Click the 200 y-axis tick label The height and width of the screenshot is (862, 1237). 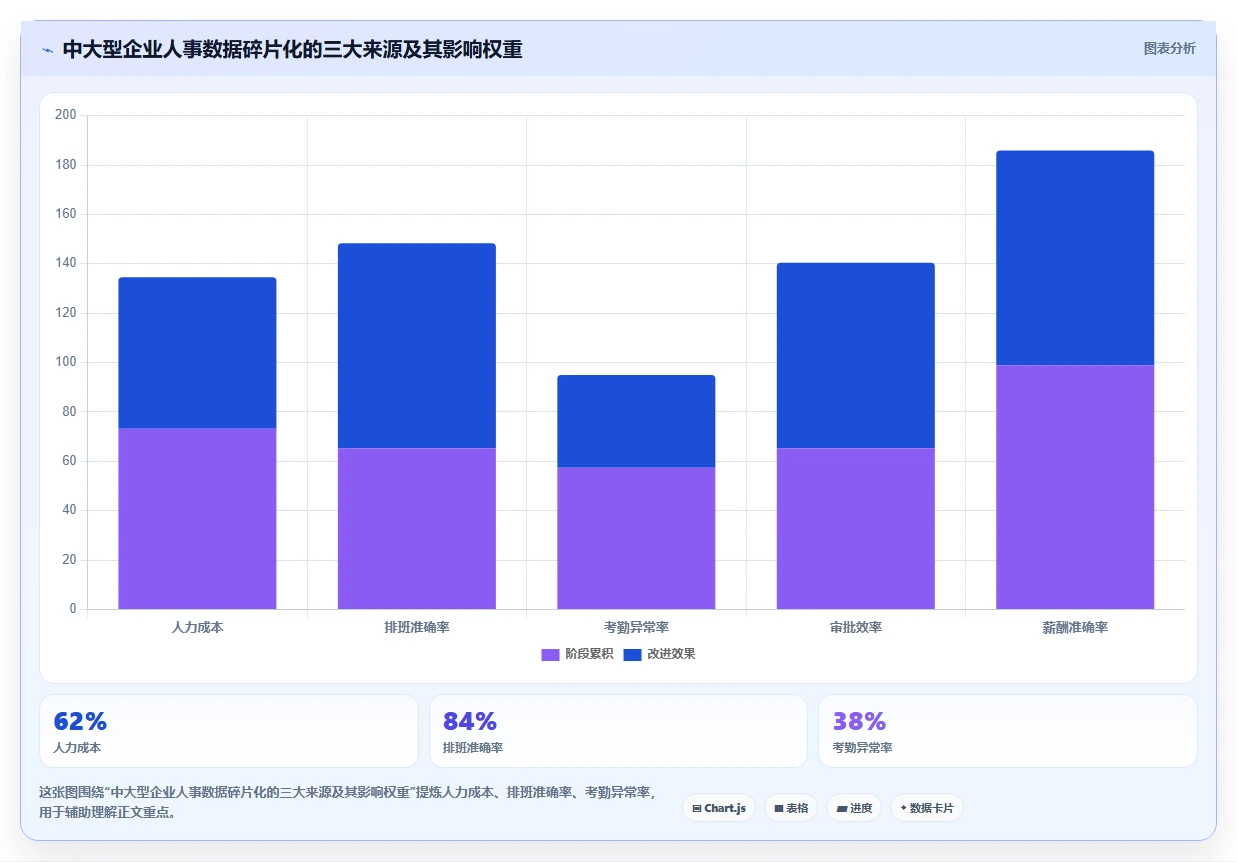(x=66, y=115)
